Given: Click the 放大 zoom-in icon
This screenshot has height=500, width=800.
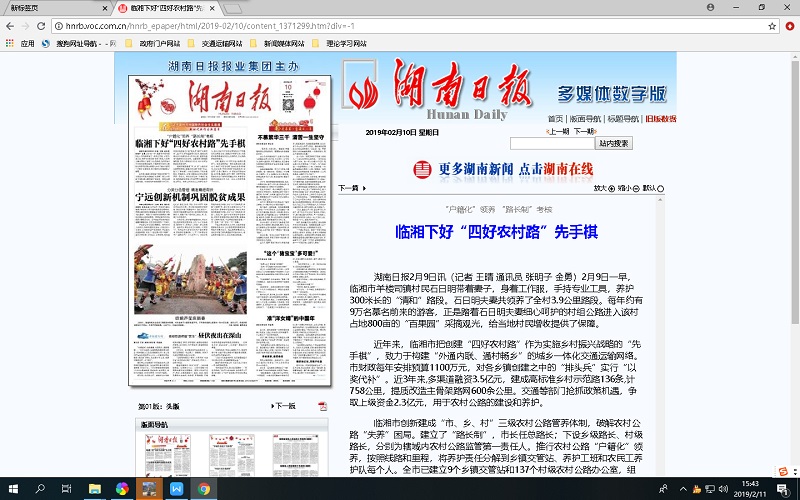Looking at the screenshot, I should pos(611,189).
